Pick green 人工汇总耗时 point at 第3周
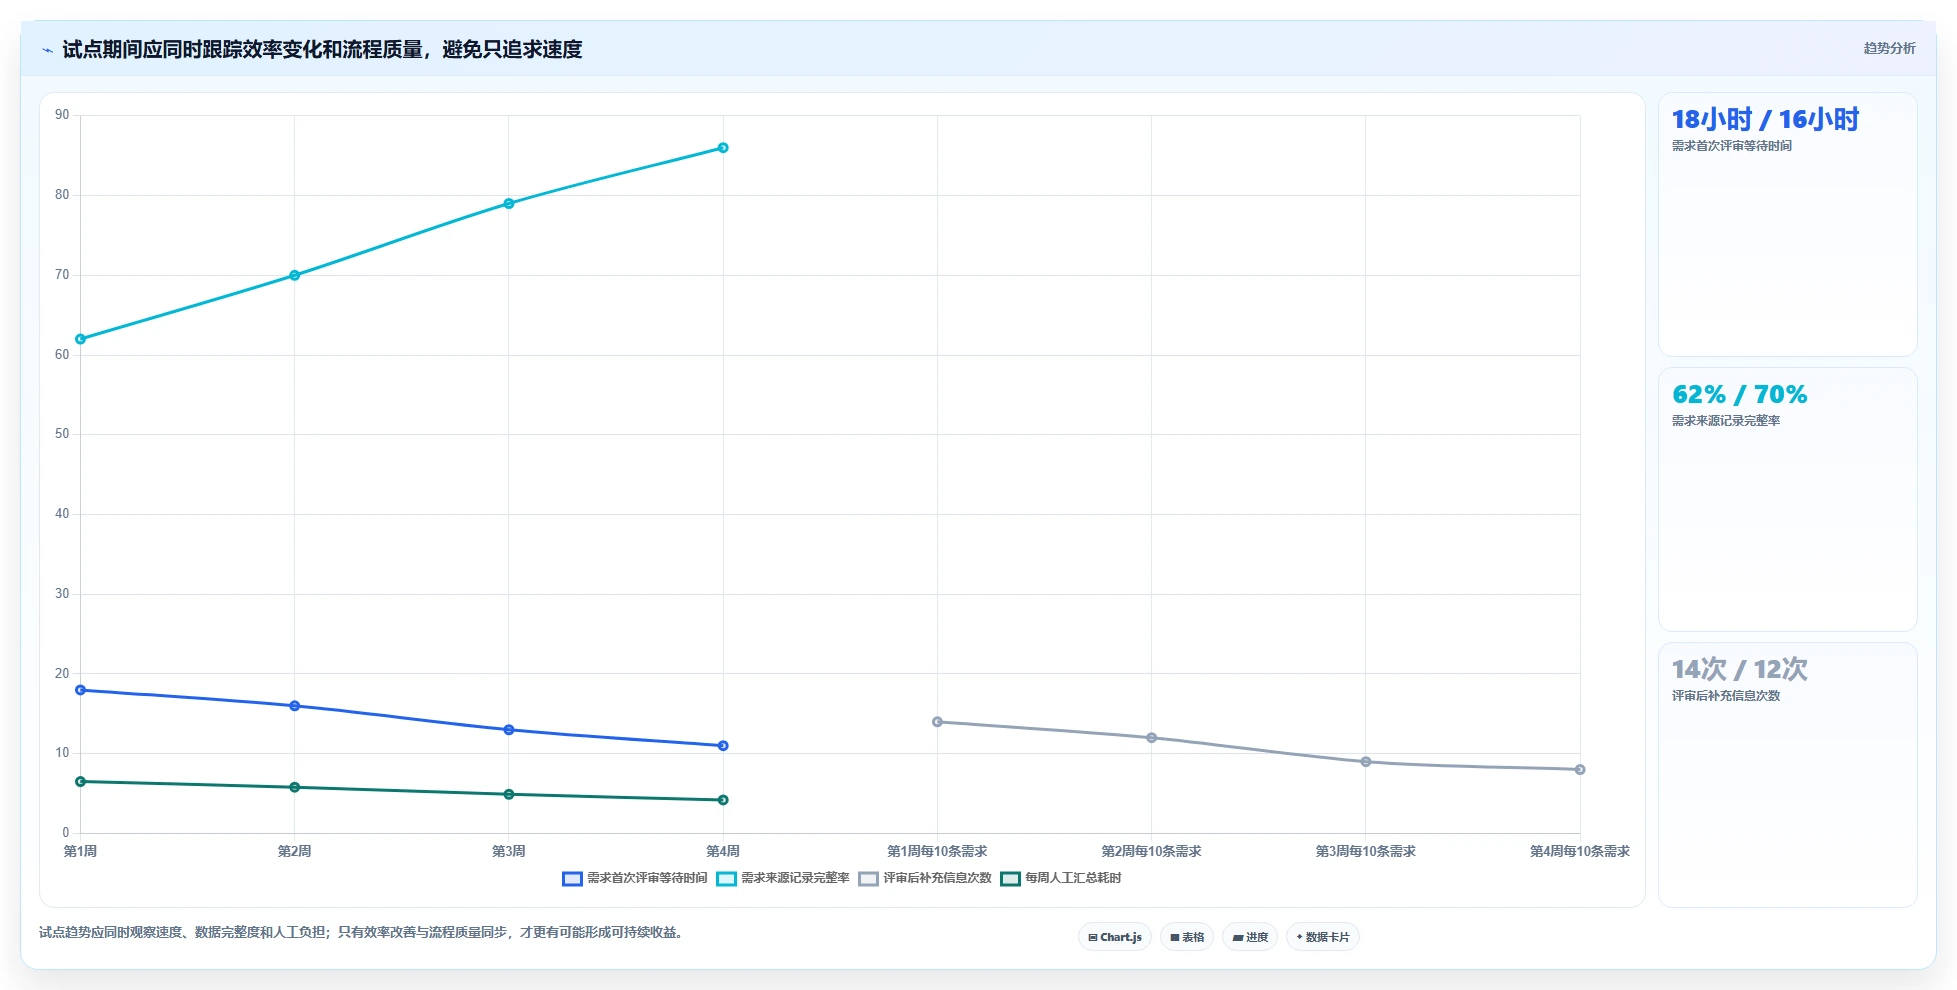 tap(509, 794)
